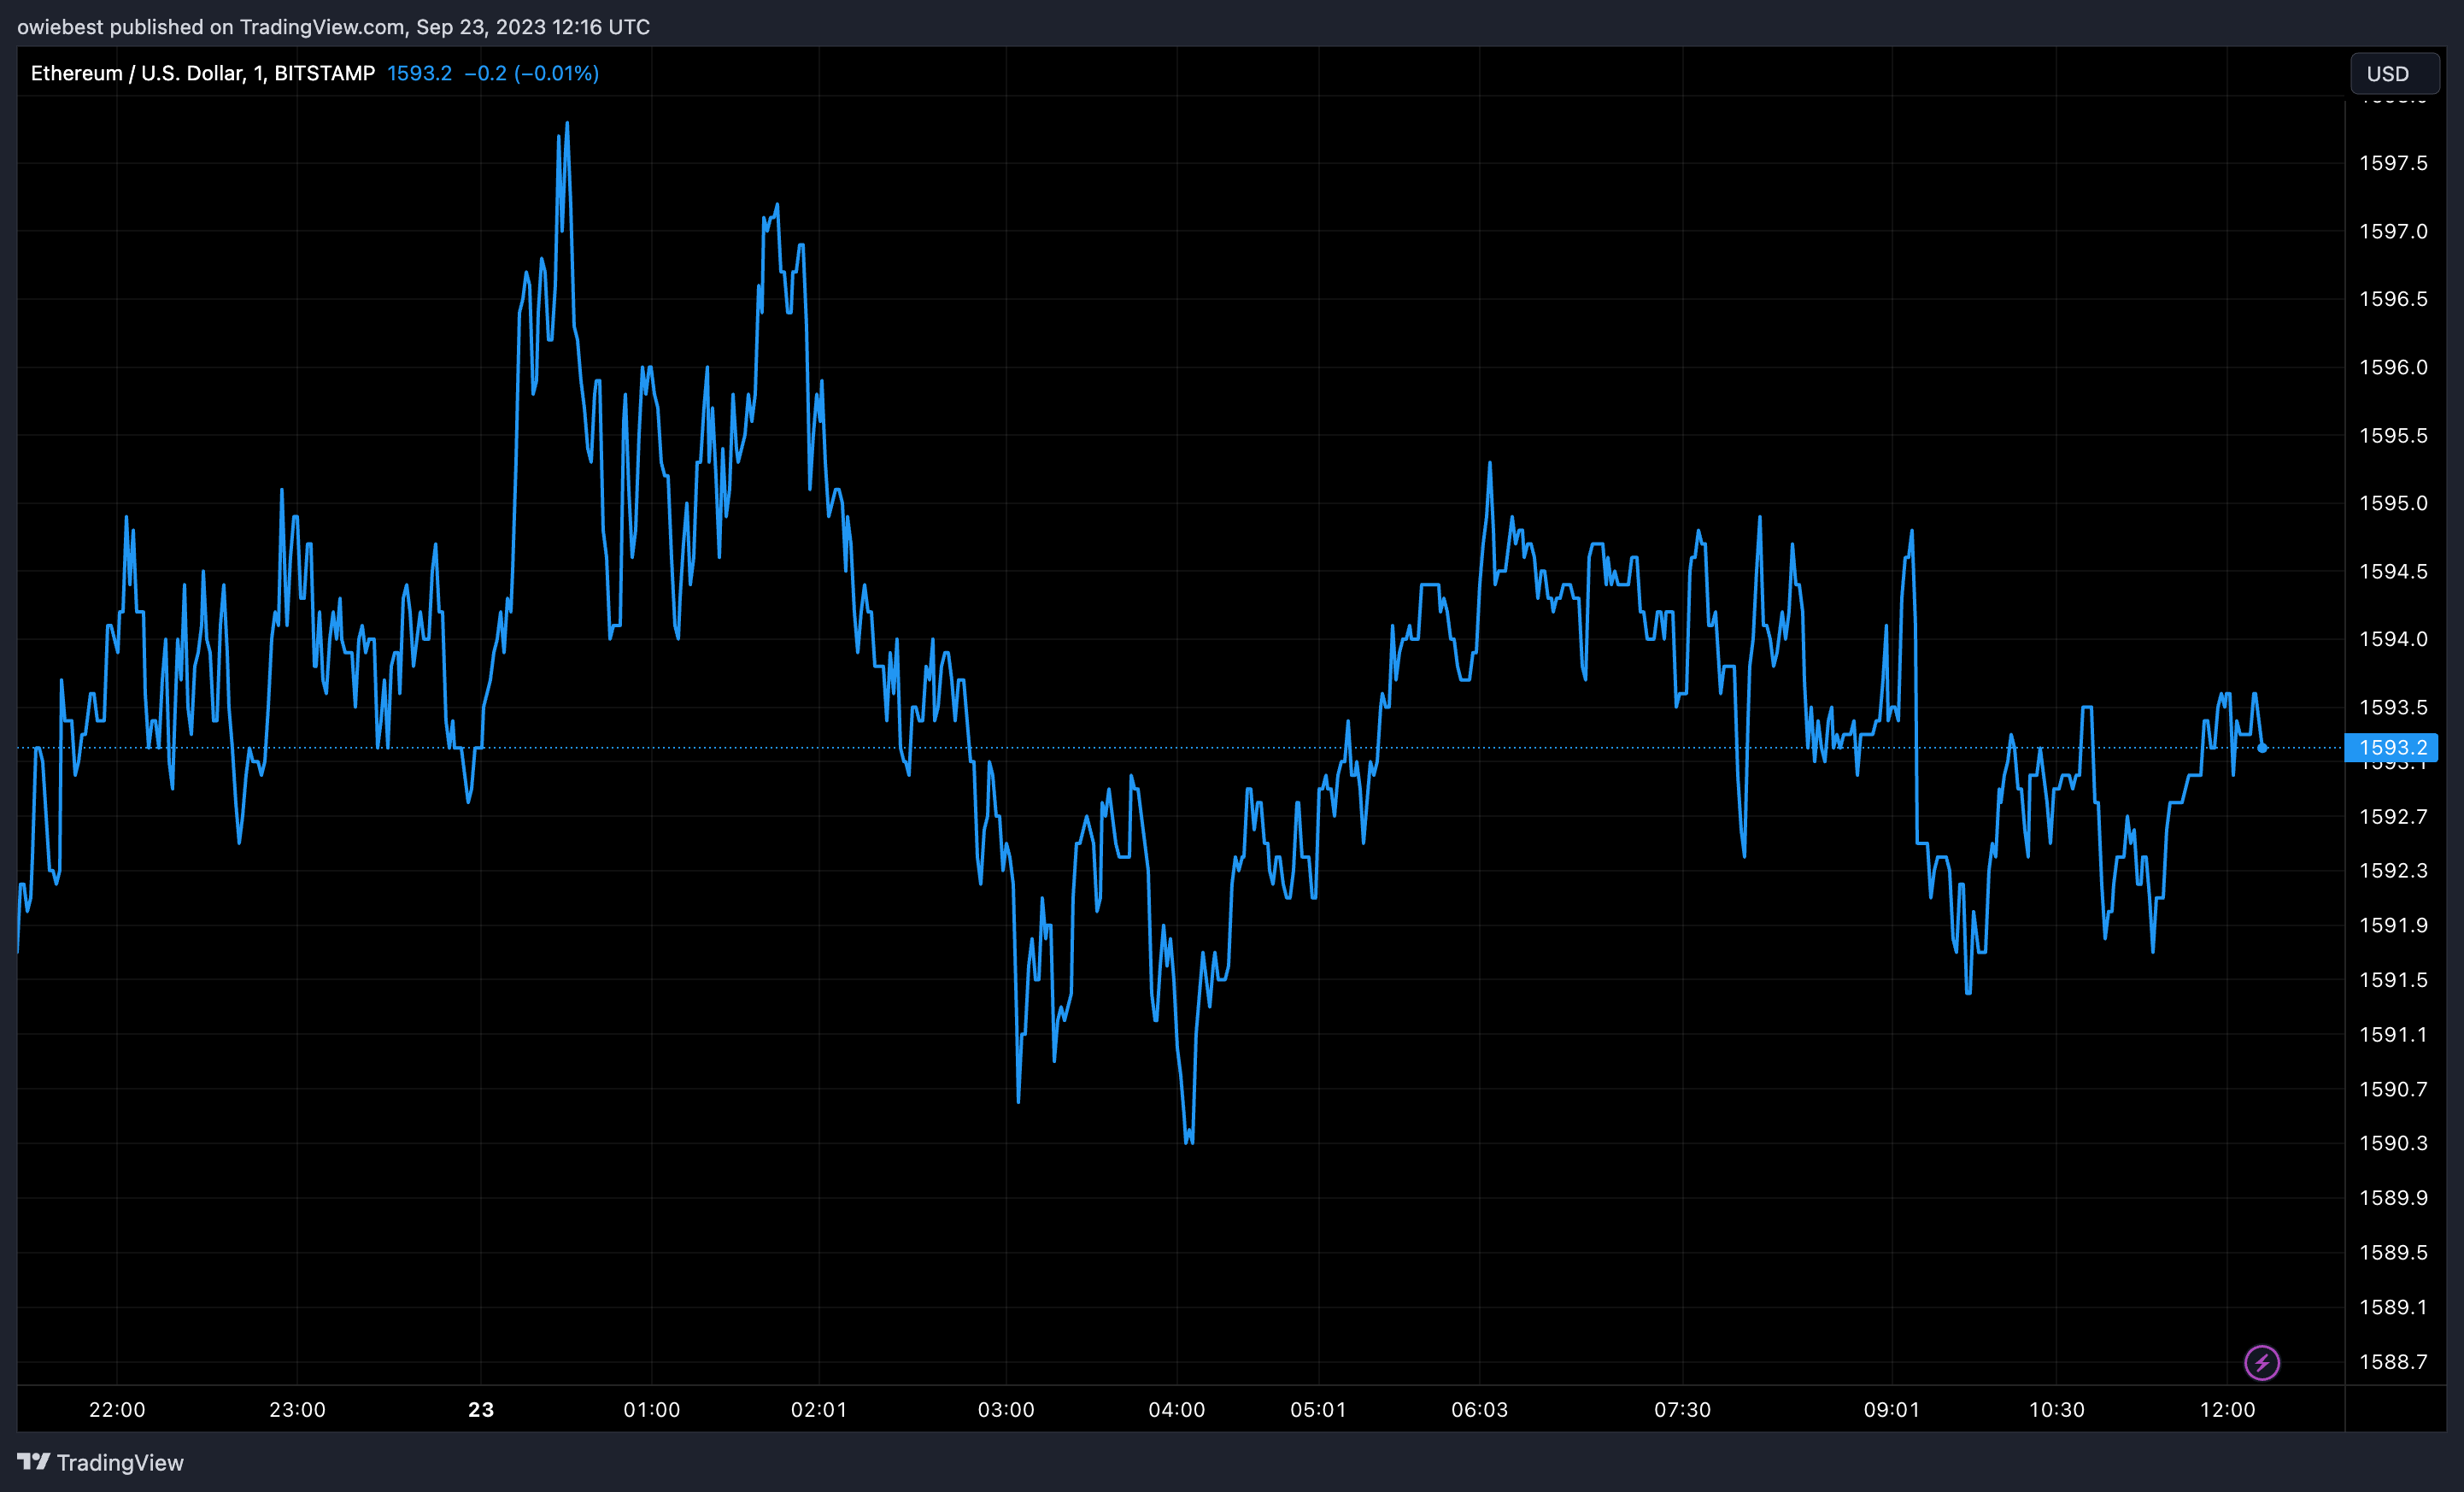This screenshot has width=2464, height=1492.
Task: Click the 02:01 time axis label
Action: point(819,1409)
